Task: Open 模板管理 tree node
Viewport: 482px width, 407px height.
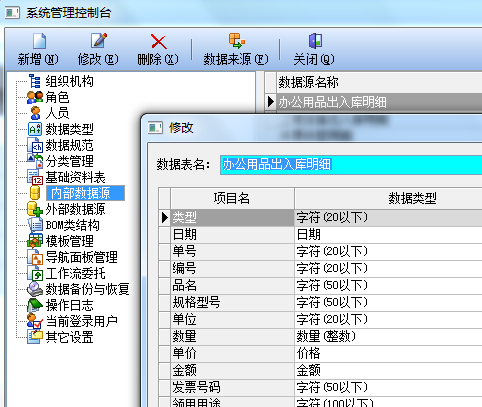Action: coord(69,241)
